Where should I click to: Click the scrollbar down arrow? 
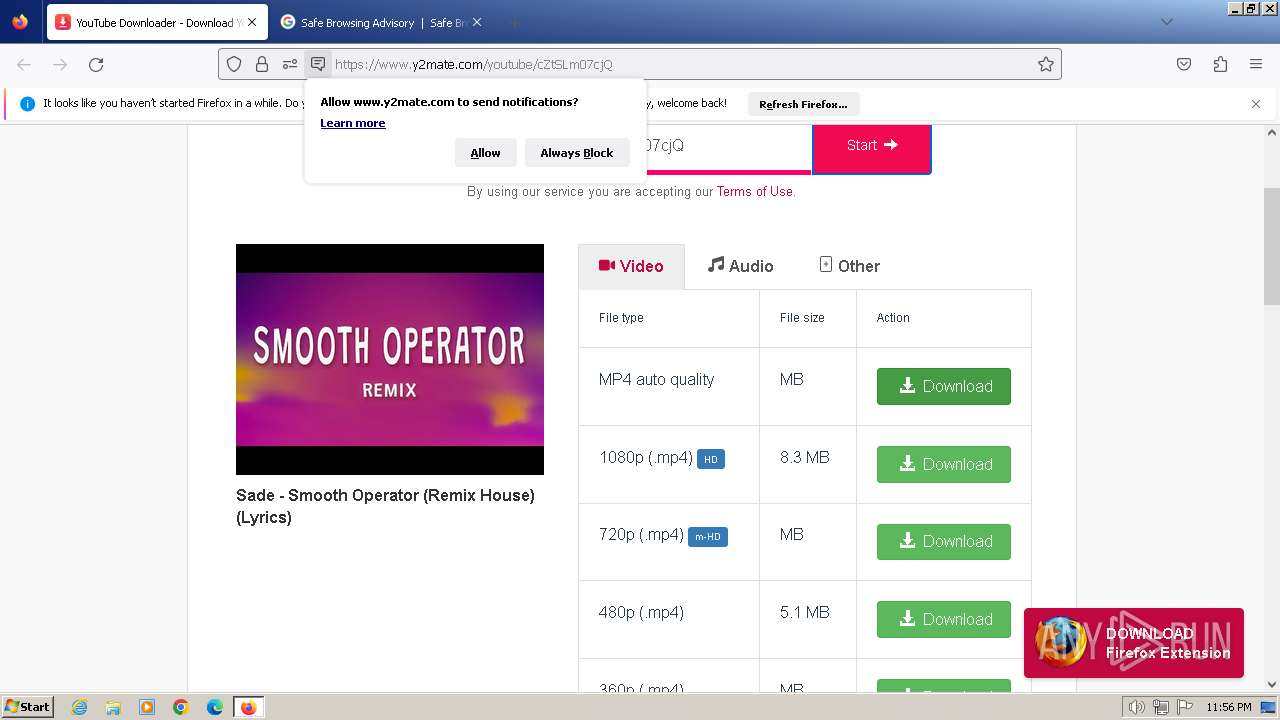(1272, 685)
